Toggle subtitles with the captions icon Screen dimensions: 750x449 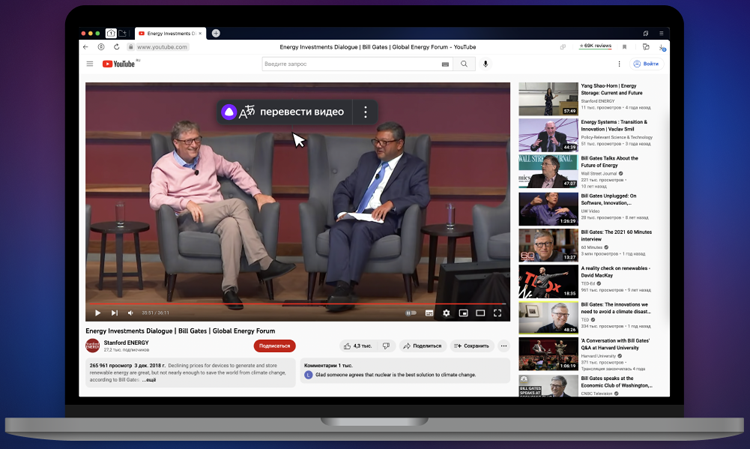tap(429, 313)
